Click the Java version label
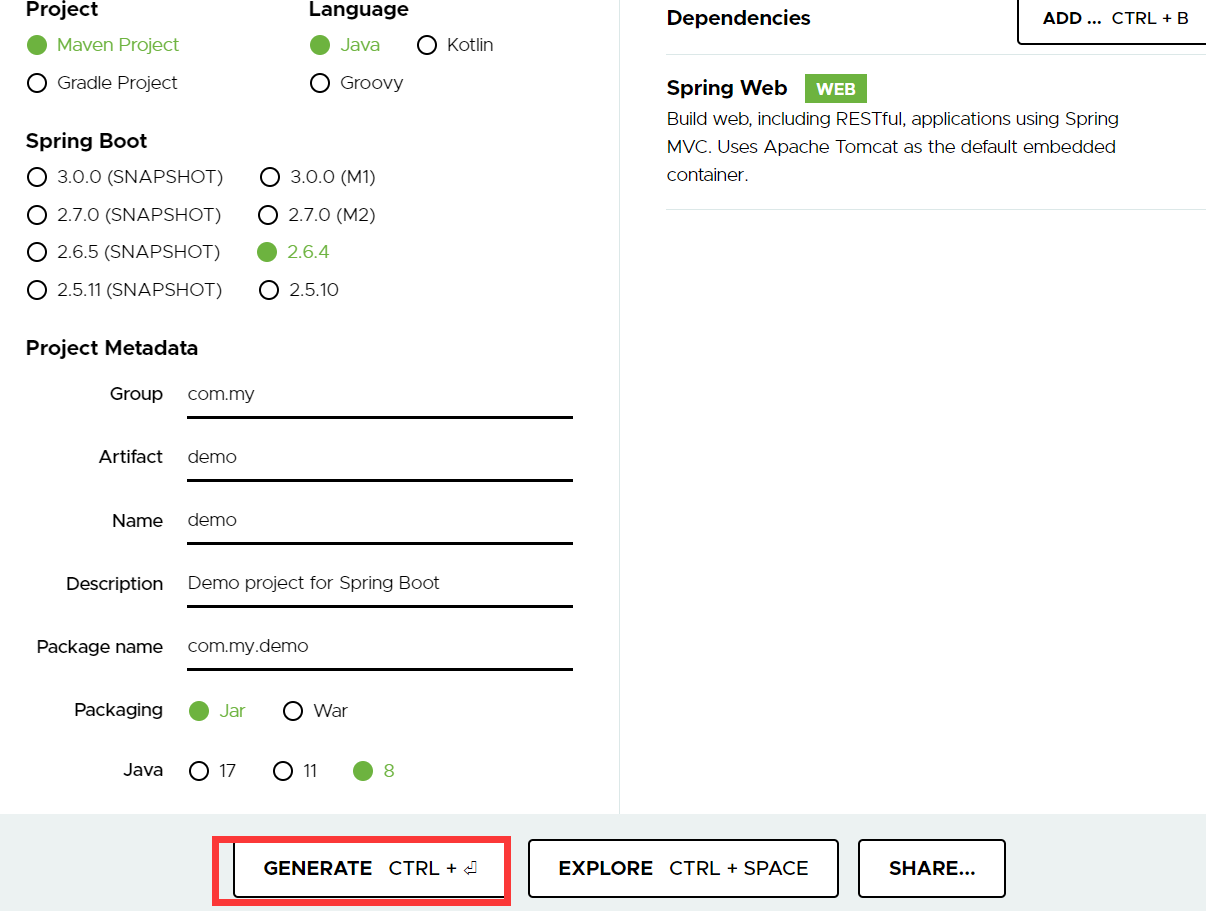1206x911 pixels. pyautogui.click(x=143, y=770)
